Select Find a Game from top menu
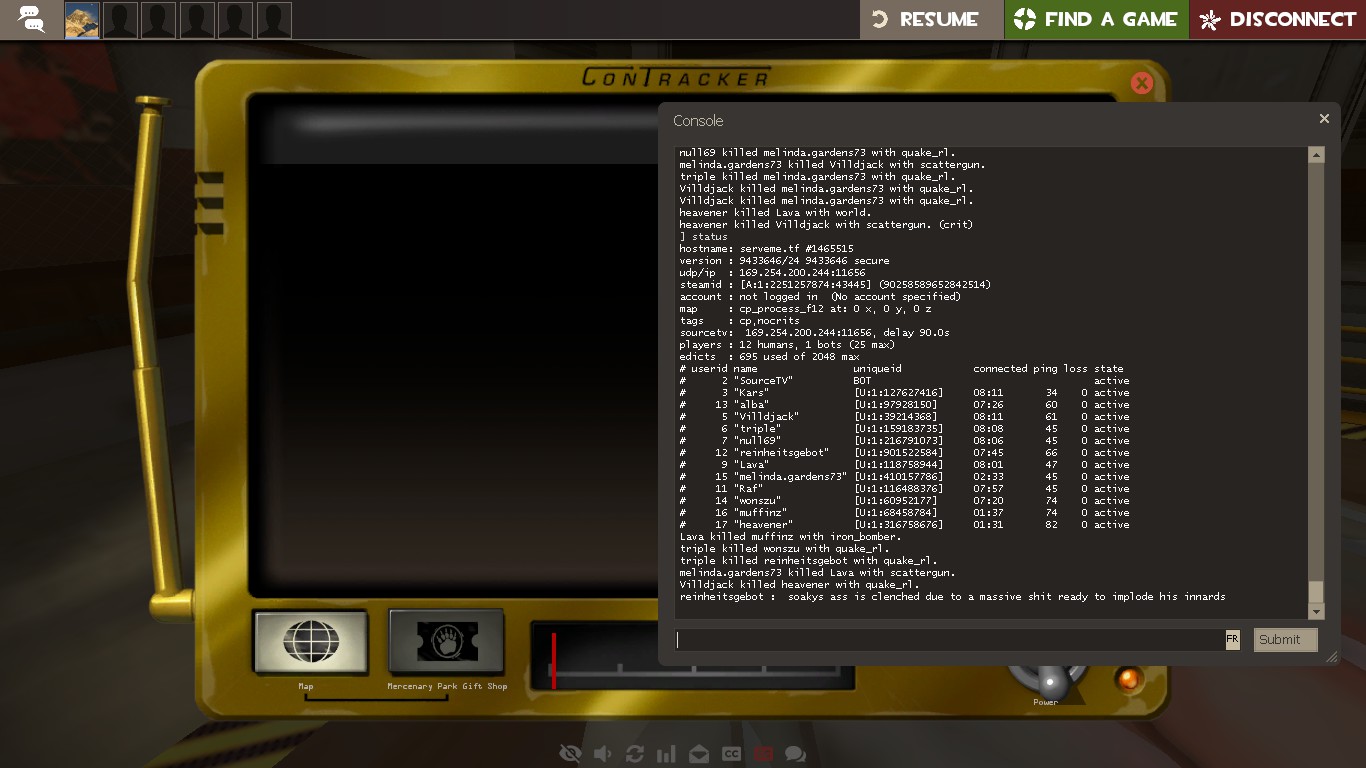Screen dimensions: 1366x768 (1096, 19)
